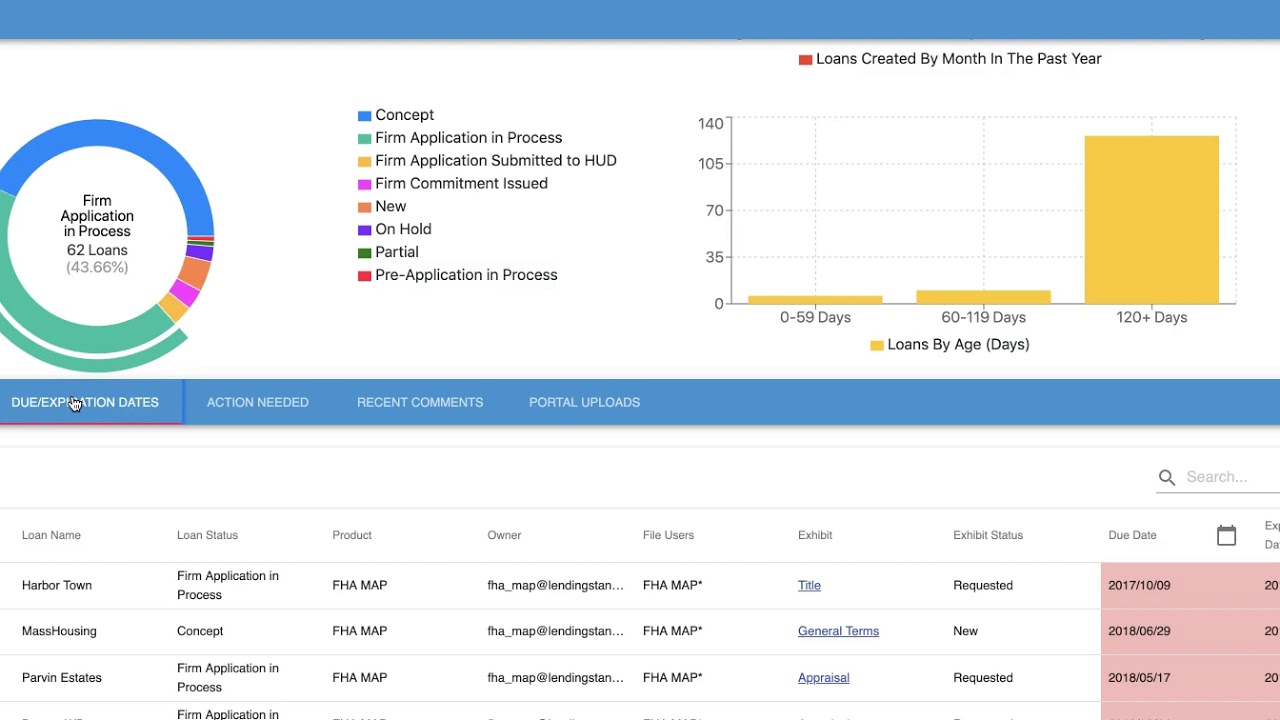1280x720 pixels.
Task: Toggle Loans Created By Month legend swatch
Action: tap(805, 60)
